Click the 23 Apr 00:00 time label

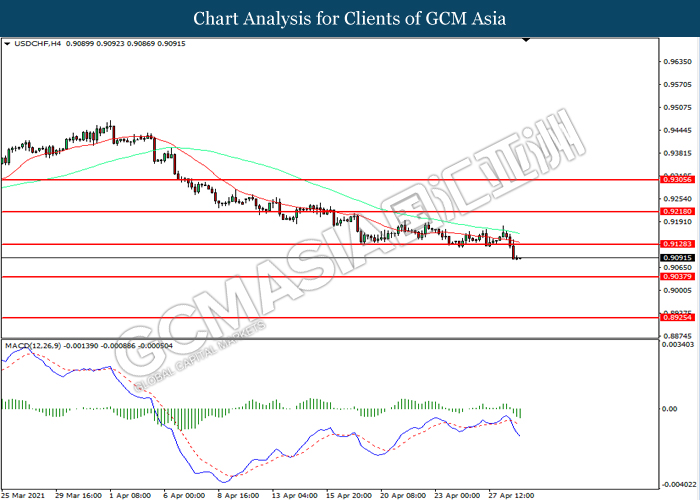457,495
